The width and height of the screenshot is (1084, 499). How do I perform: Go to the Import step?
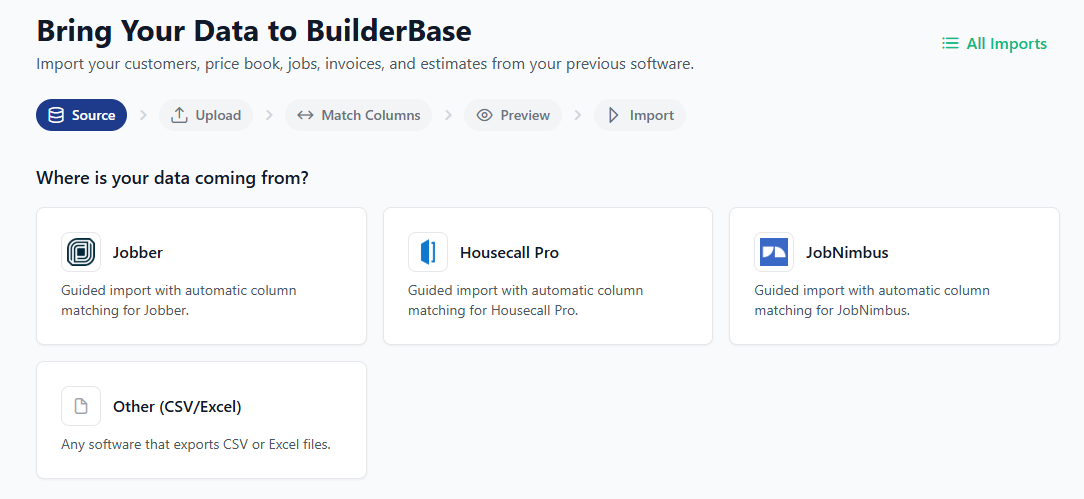click(x=639, y=115)
